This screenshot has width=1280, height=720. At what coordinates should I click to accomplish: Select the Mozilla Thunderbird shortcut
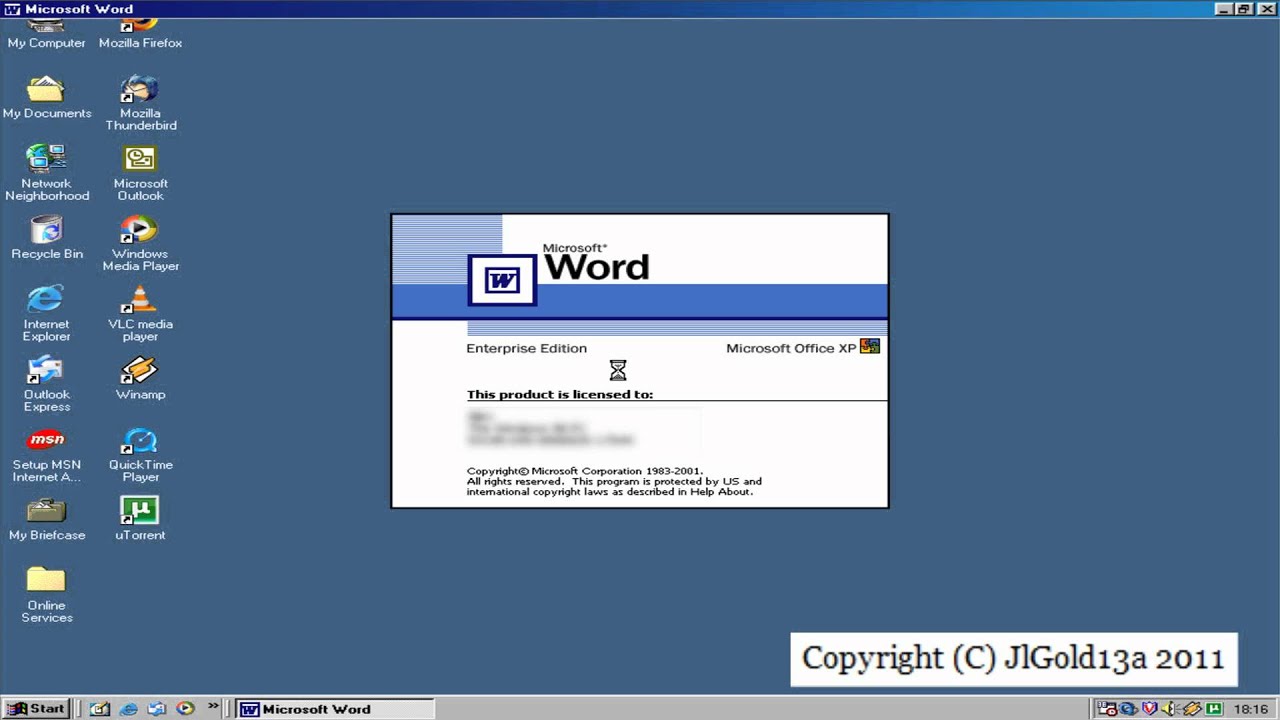[x=140, y=103]
